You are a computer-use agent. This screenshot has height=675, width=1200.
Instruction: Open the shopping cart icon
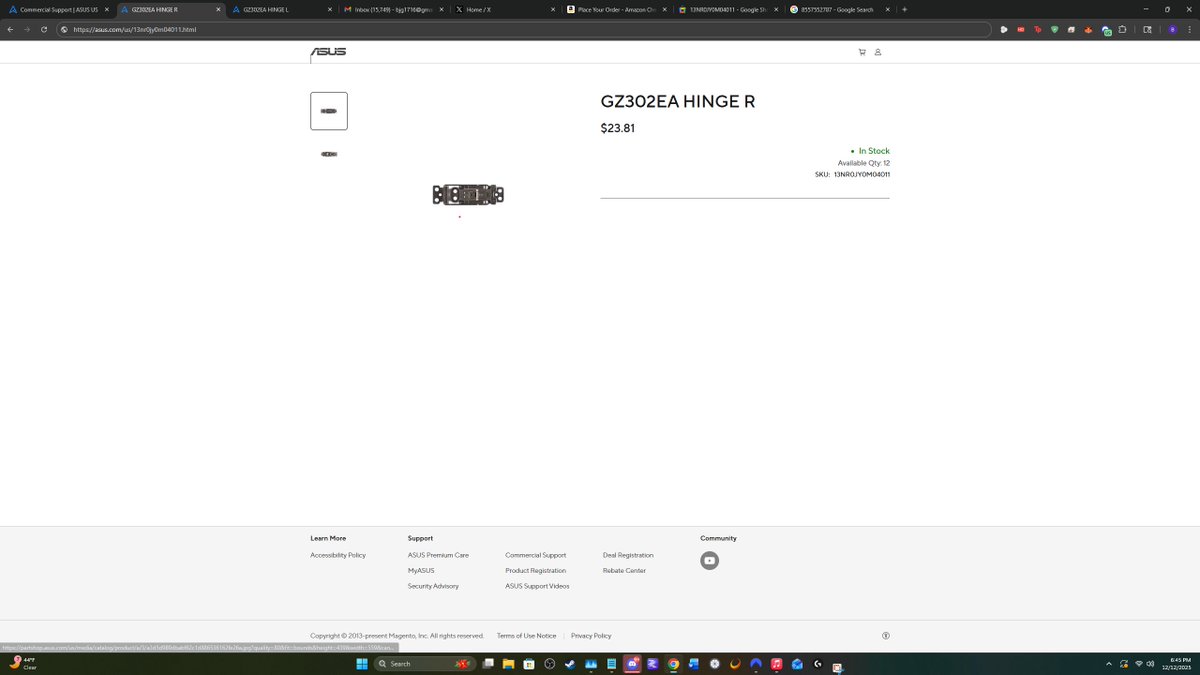point(862,52)
